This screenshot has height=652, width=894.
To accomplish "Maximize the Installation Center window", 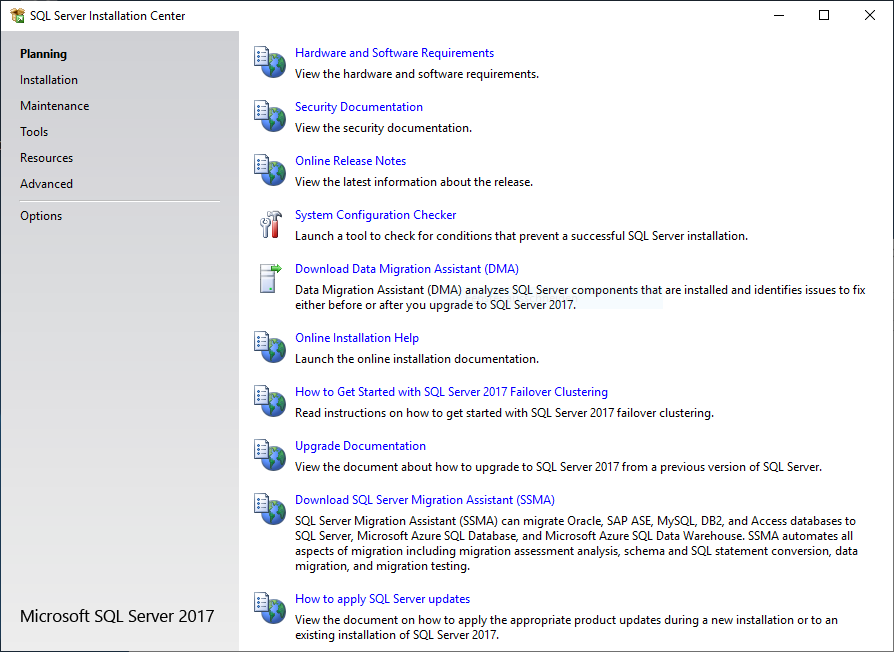I will click(x=824, y=15).
